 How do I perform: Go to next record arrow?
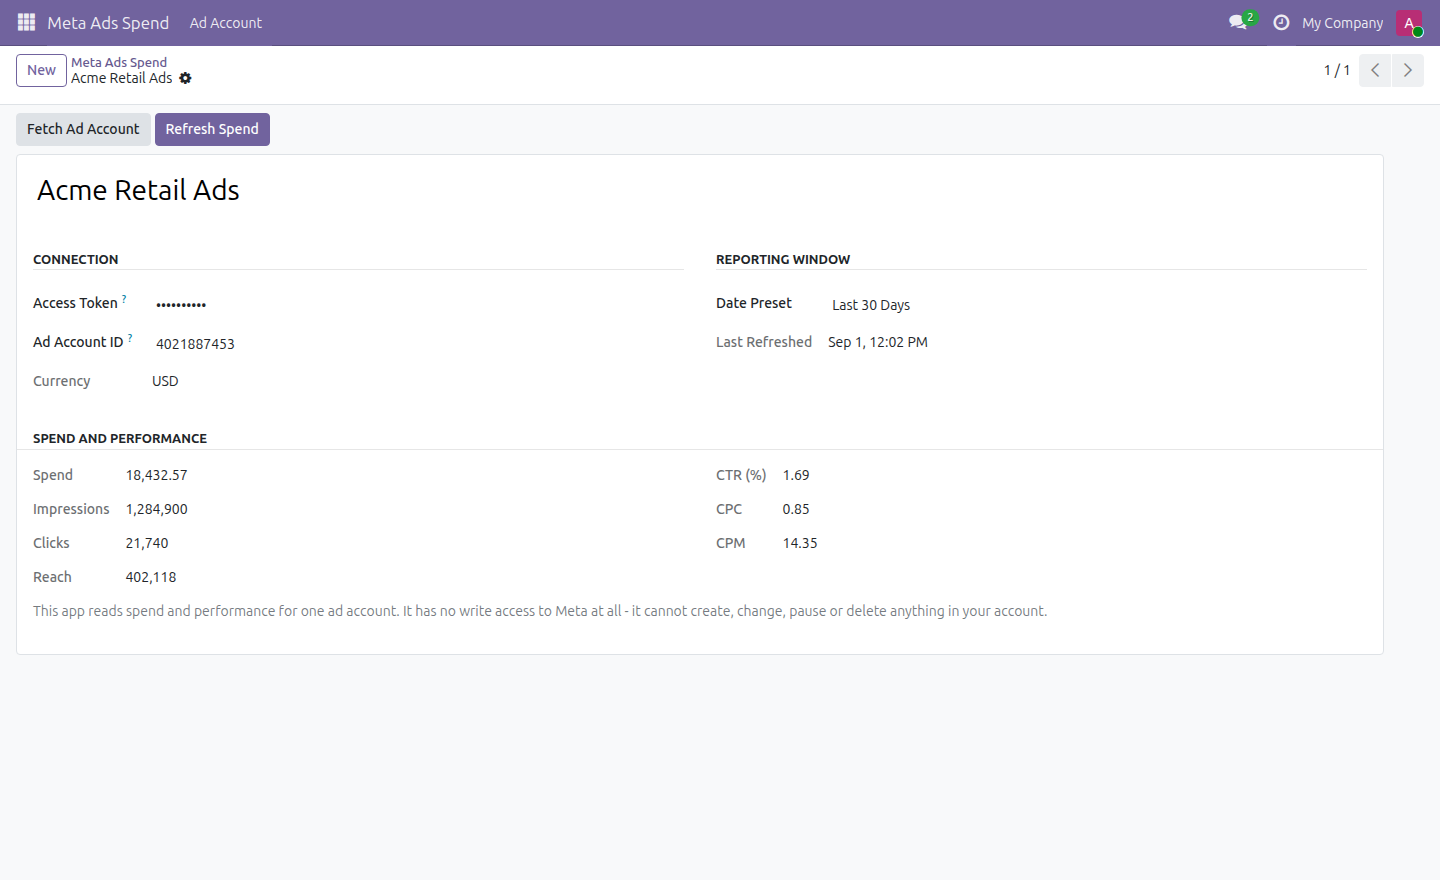click(1407, 70)
